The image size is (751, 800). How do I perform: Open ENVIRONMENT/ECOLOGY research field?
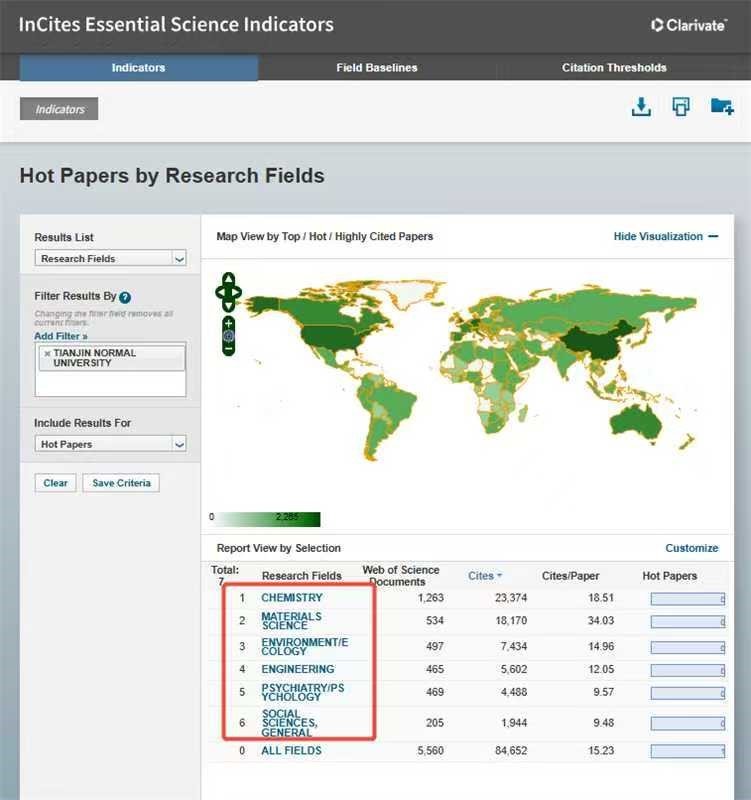[305, 646]
